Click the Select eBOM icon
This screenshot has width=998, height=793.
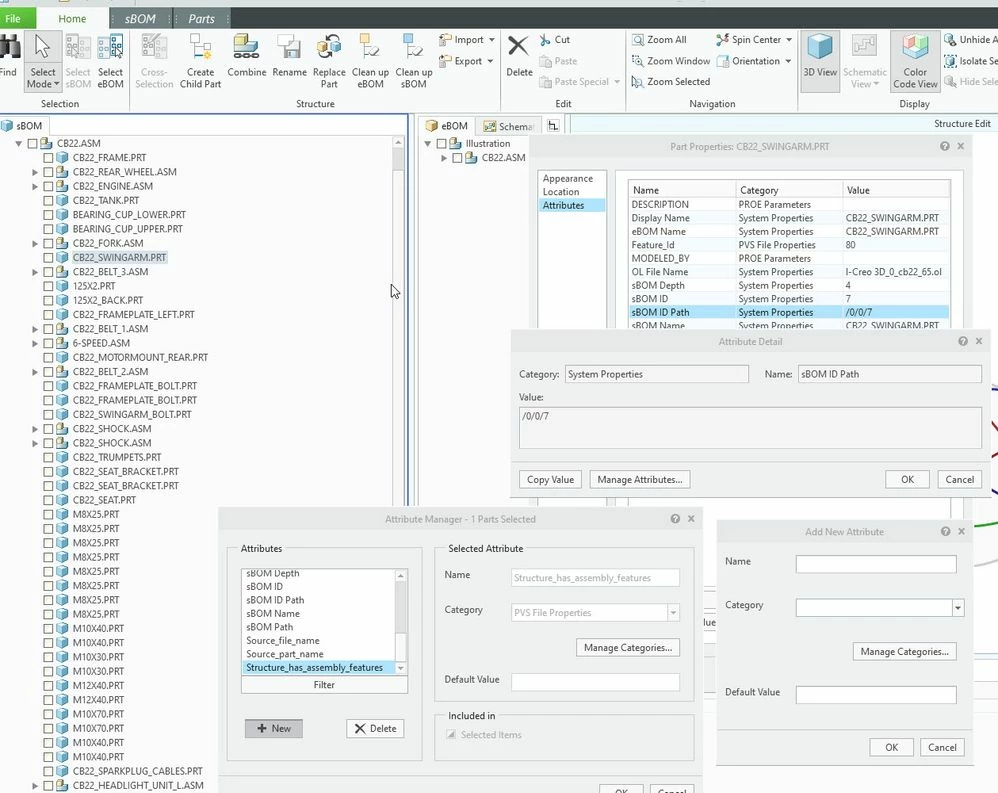tap(110, 48)
